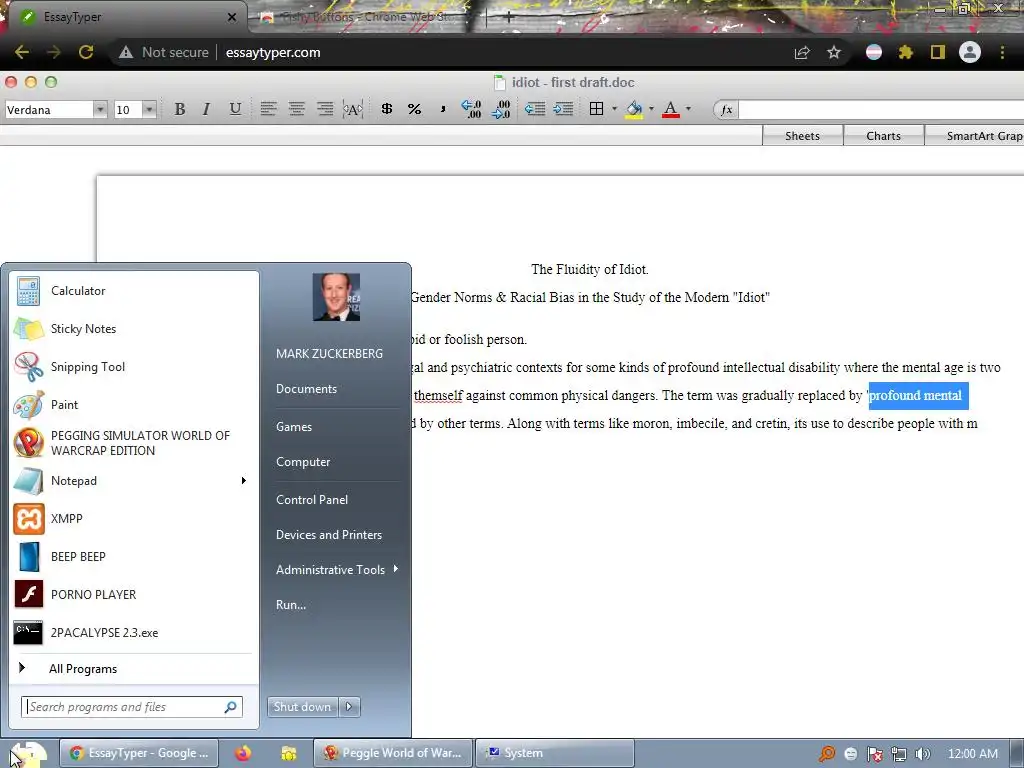The height and width of the screenshot is (768, 1024).
Task: Expand the font color dropdown arrow
Action: (688, 109)
